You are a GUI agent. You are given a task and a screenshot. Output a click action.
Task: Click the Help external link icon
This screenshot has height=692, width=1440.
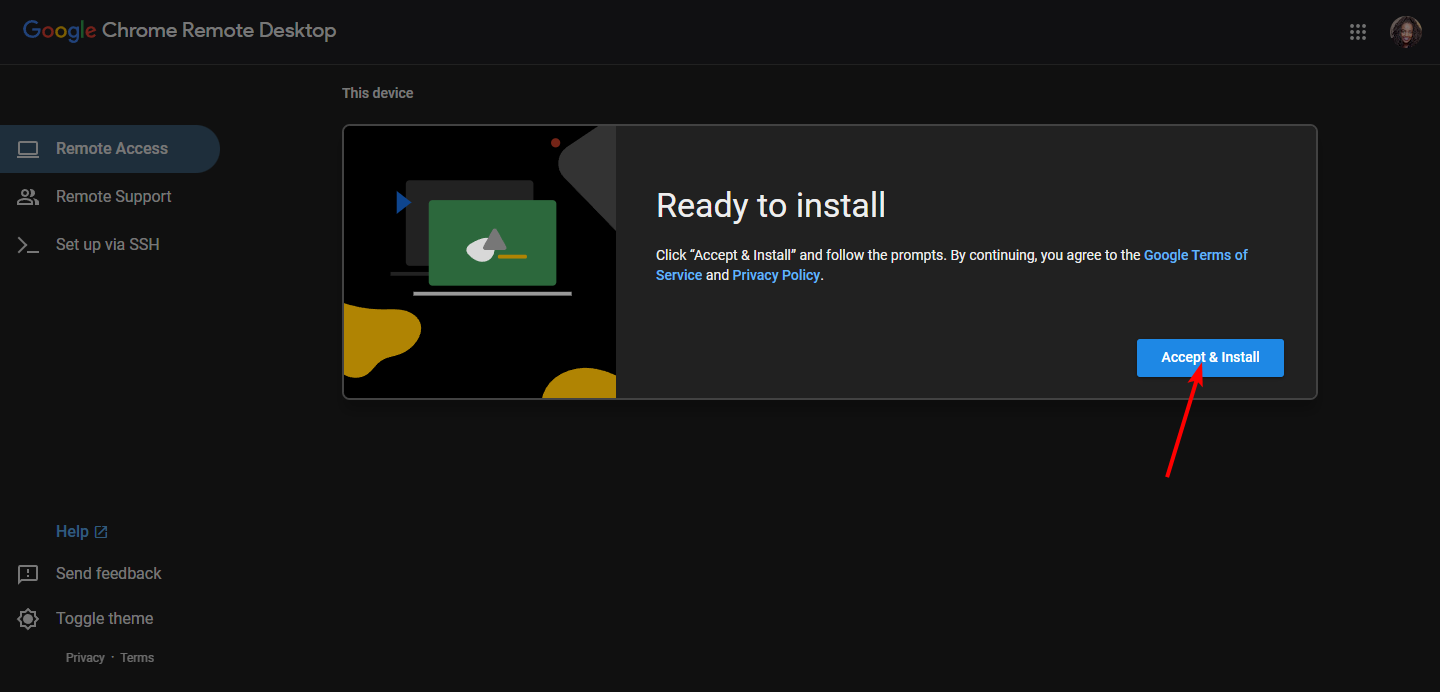point(101,532)
